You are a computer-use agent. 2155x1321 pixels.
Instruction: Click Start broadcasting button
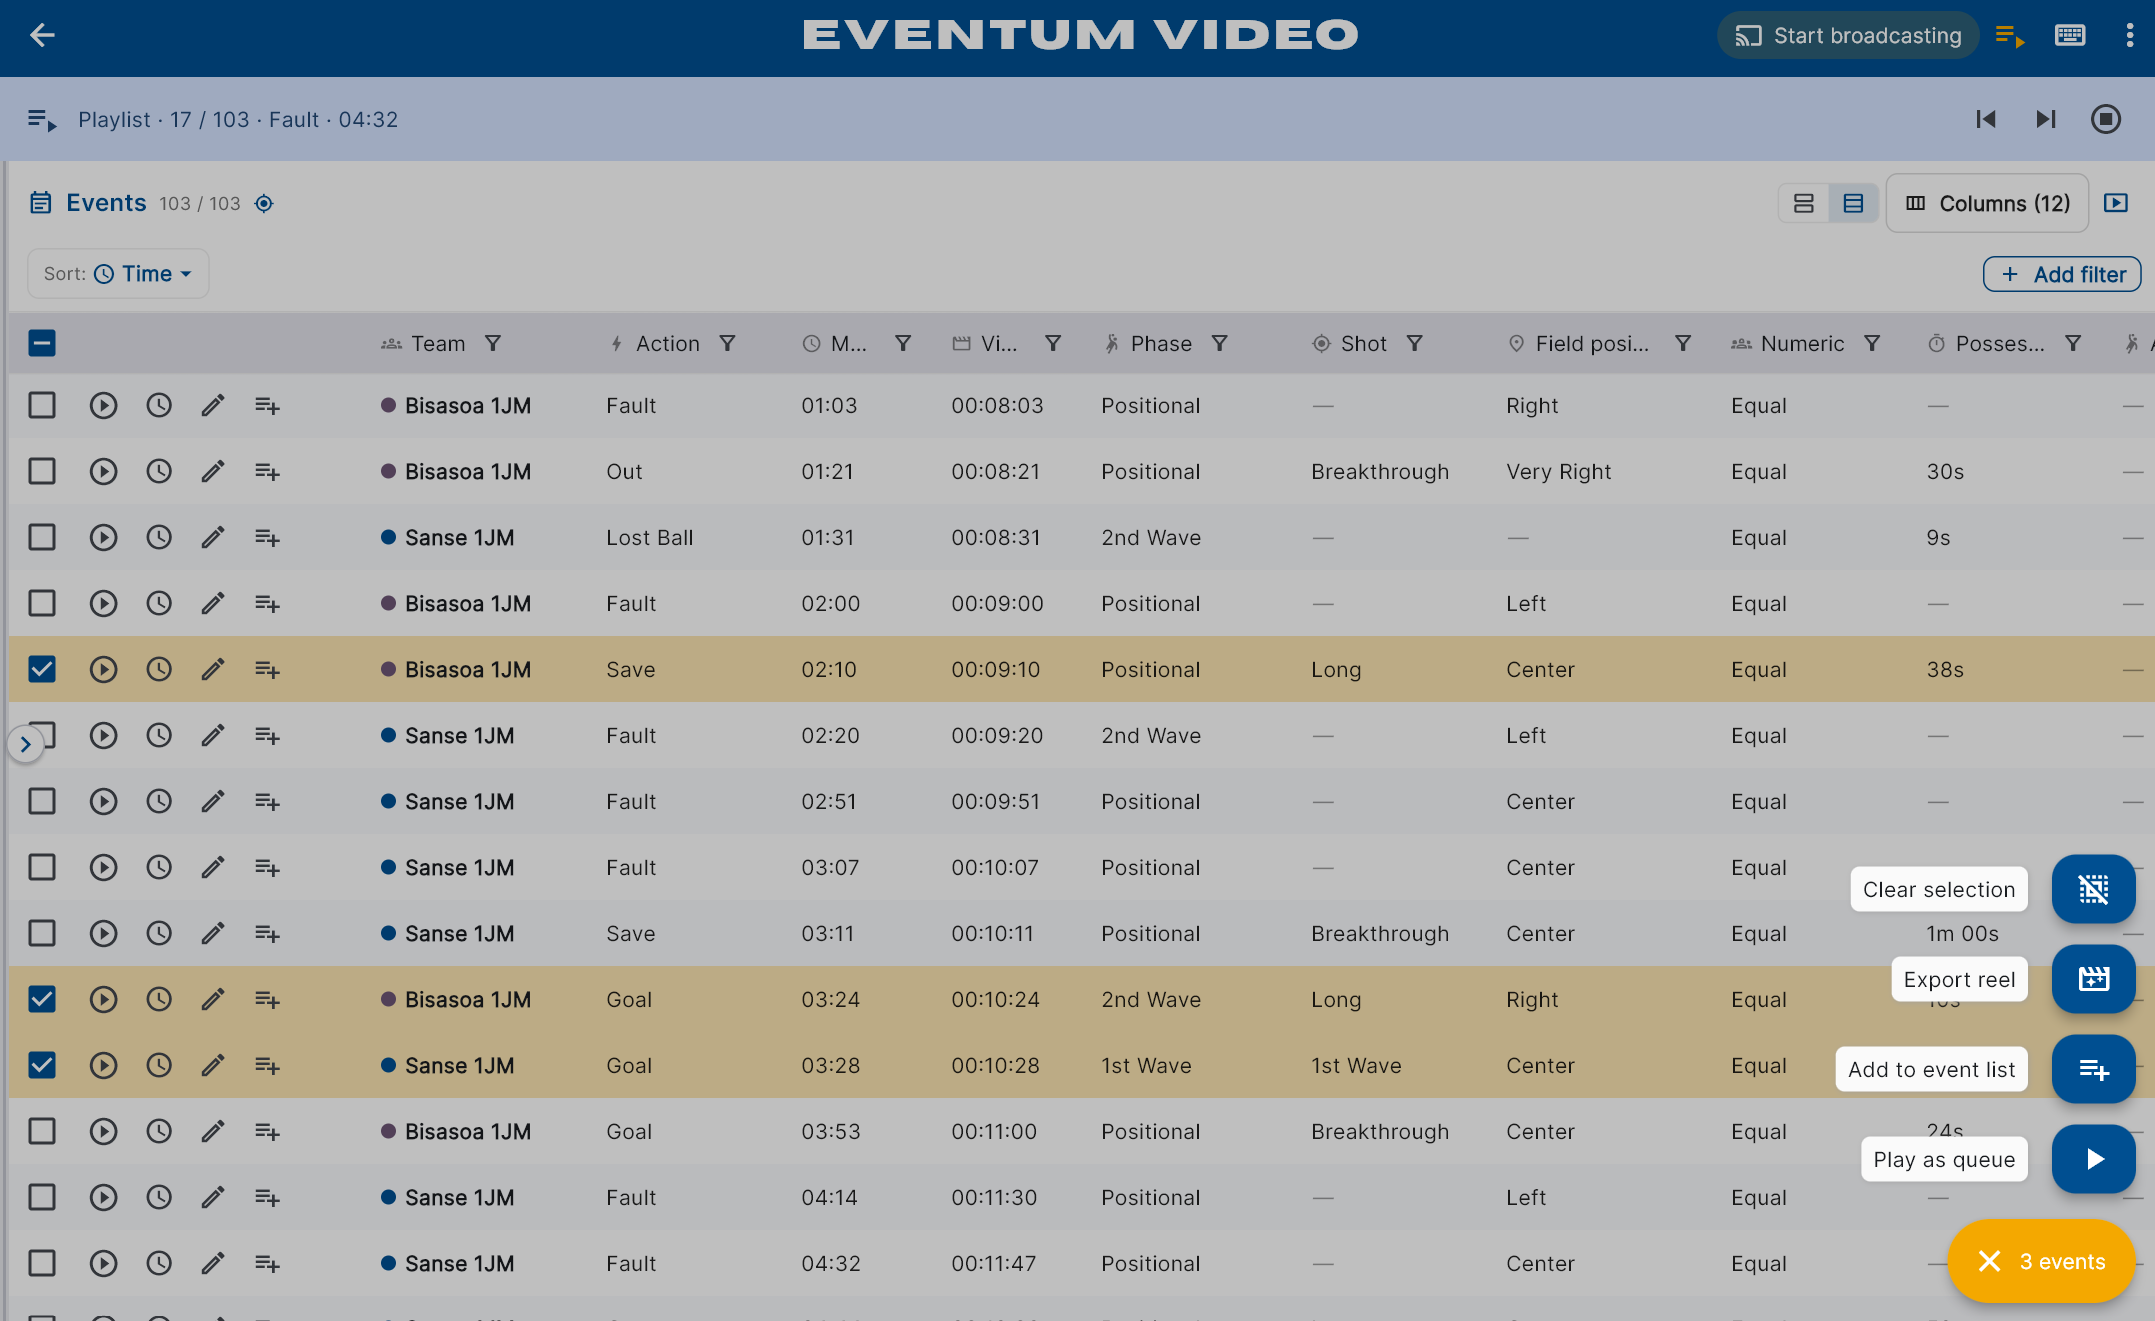[x=1848, y=36]
